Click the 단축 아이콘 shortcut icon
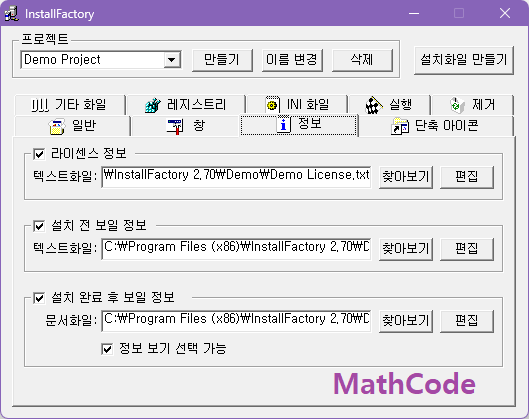Image resolution: width=529 pixels, height=419 pixels. pyautogui.click(x=400, y=127)
